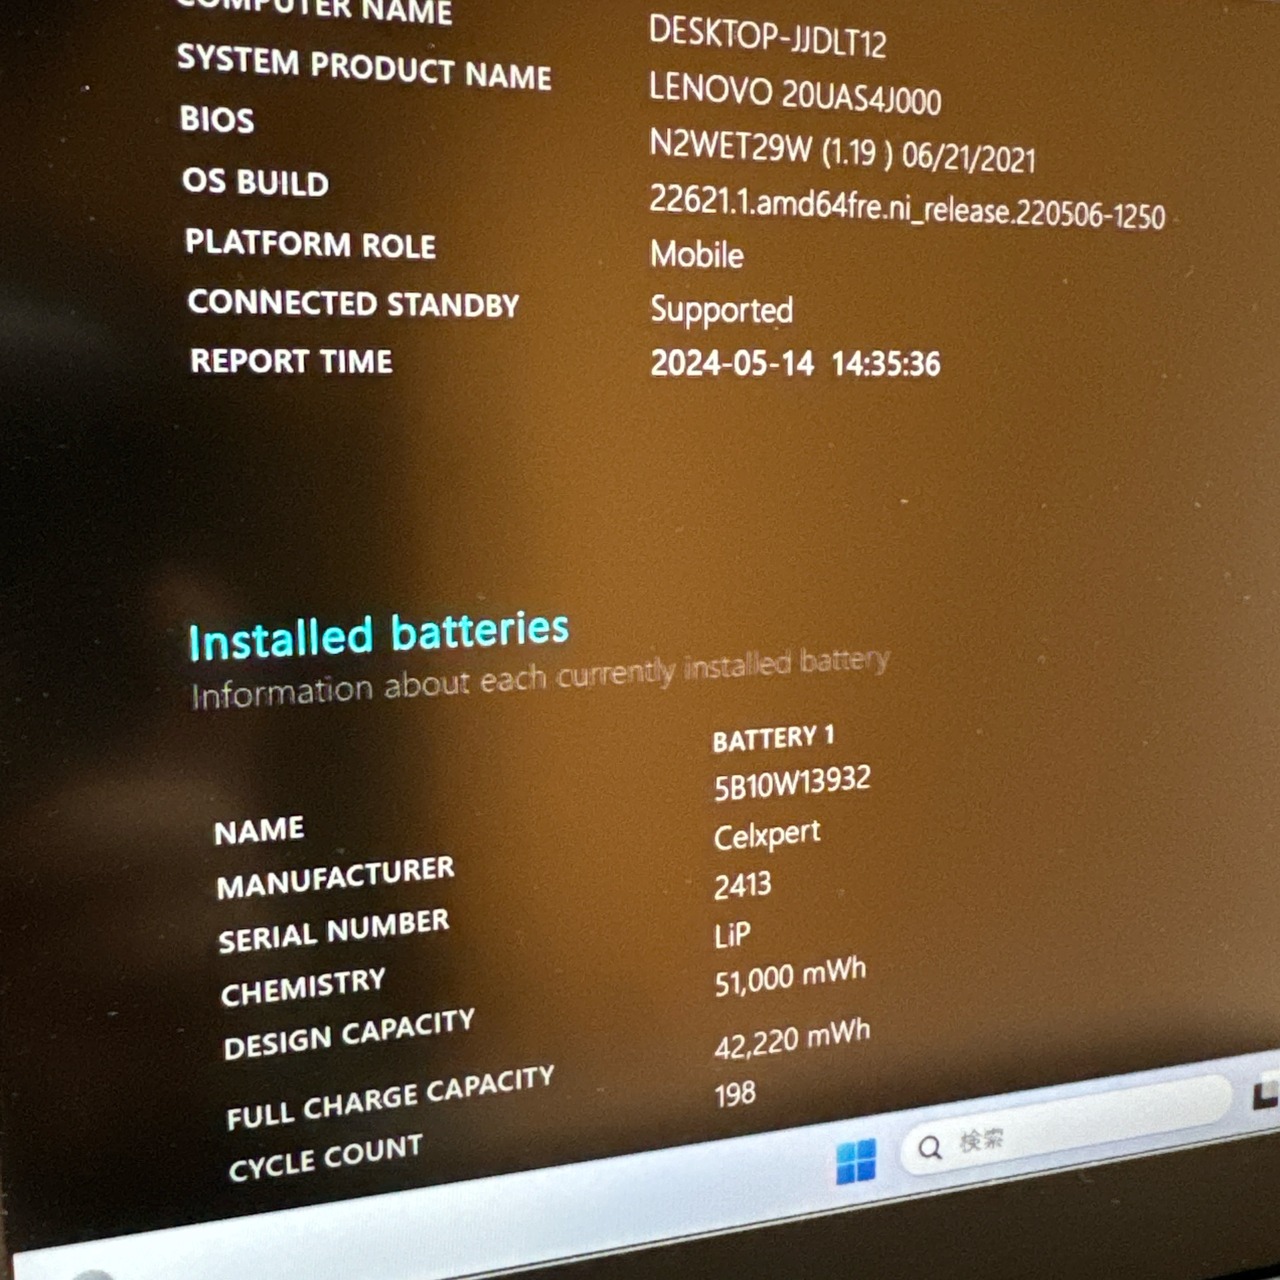The width and height of the screenshot is (1280, 1280).
Task: Select the BIOS value 'N2WET29W (1.19 ) 06/21/2021'
Action: coord(842,151)
